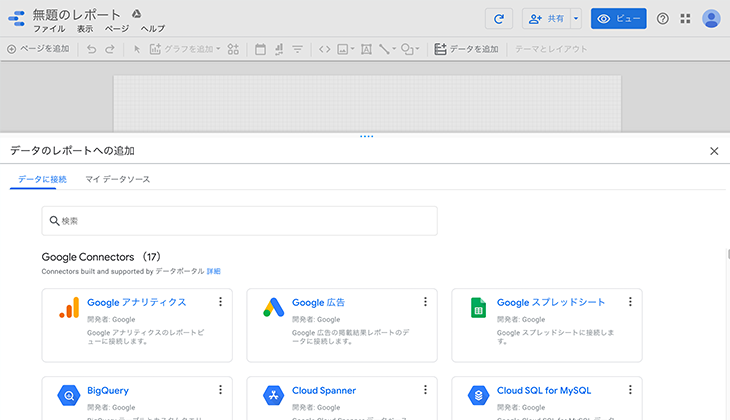Switch to view mode with ビュー button
The image size is (730, 420).
click(x=619, y=19)
